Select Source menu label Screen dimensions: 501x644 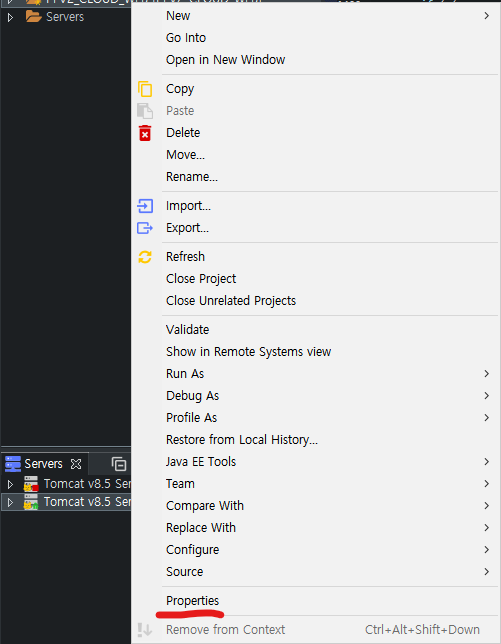(184, 572)
